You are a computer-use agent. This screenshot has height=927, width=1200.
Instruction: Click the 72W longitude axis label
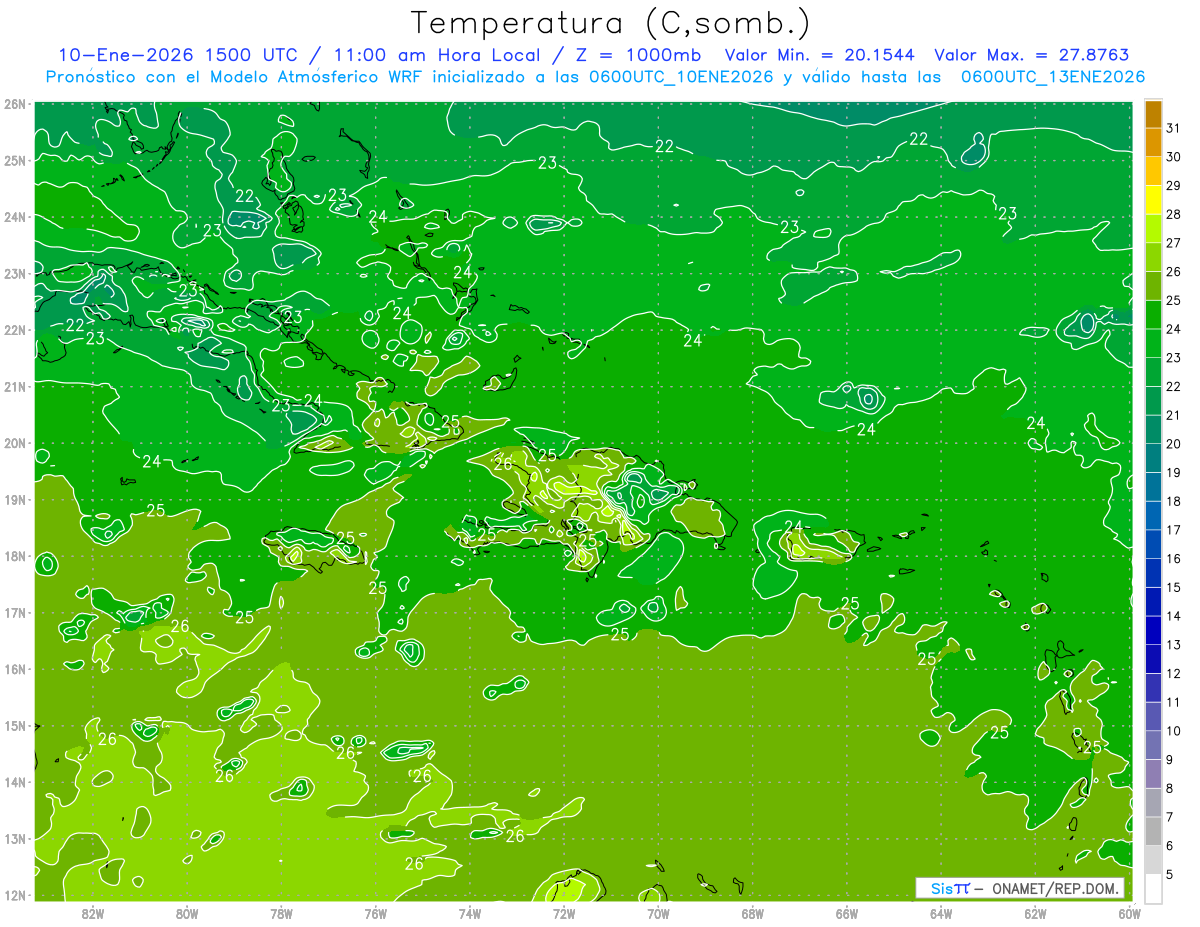pos(564,912)
